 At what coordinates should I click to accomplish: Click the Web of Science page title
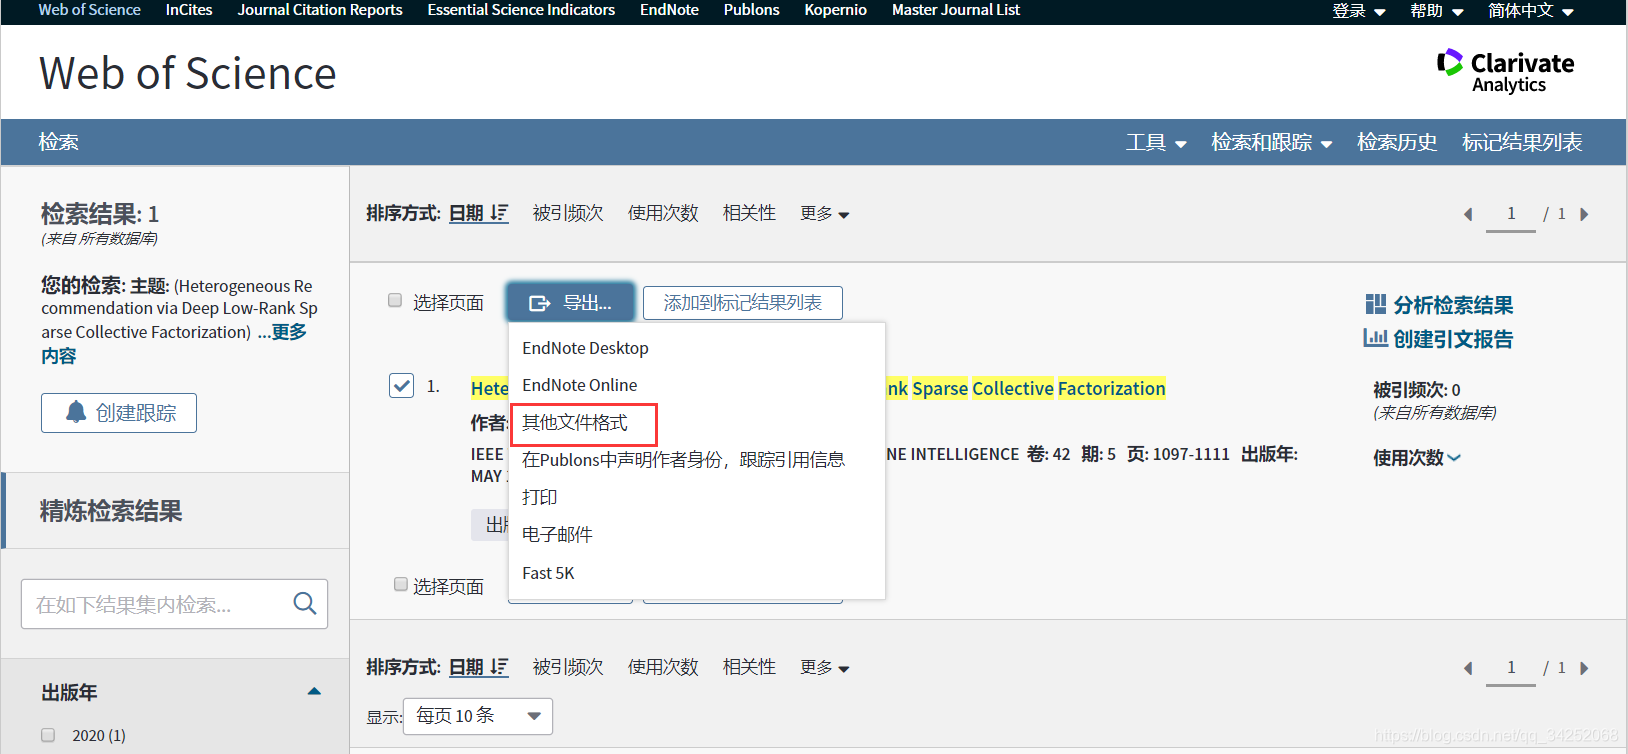click(x=188, y=73)
